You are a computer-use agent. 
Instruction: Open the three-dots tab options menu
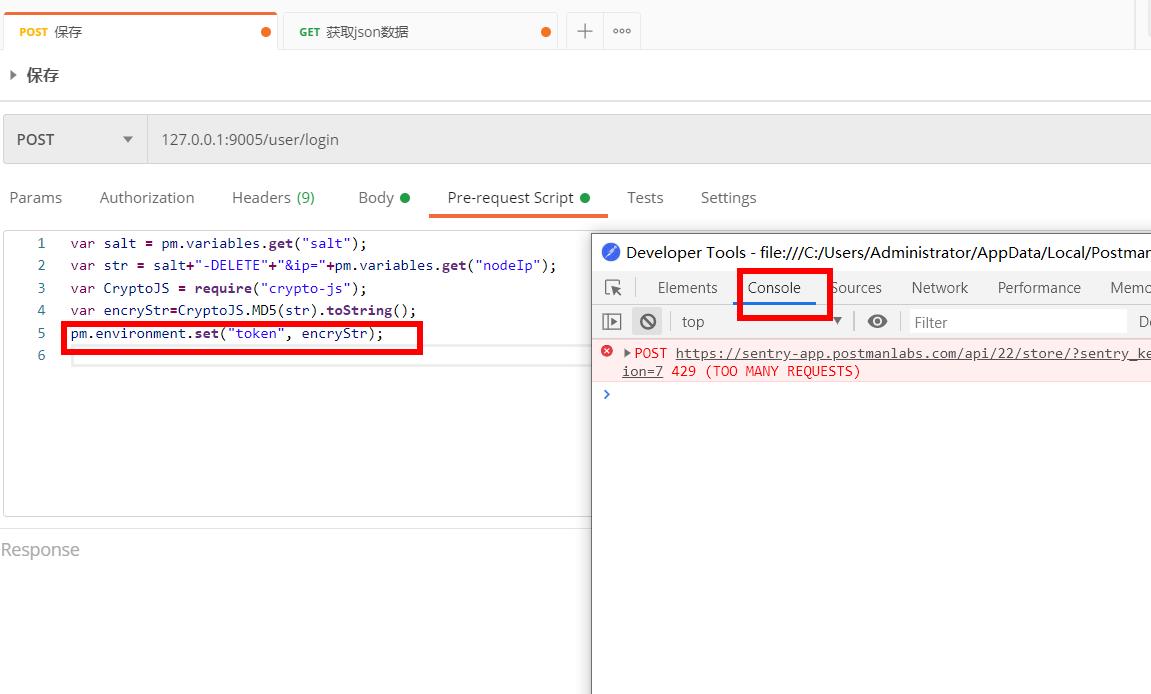point(621,30)
